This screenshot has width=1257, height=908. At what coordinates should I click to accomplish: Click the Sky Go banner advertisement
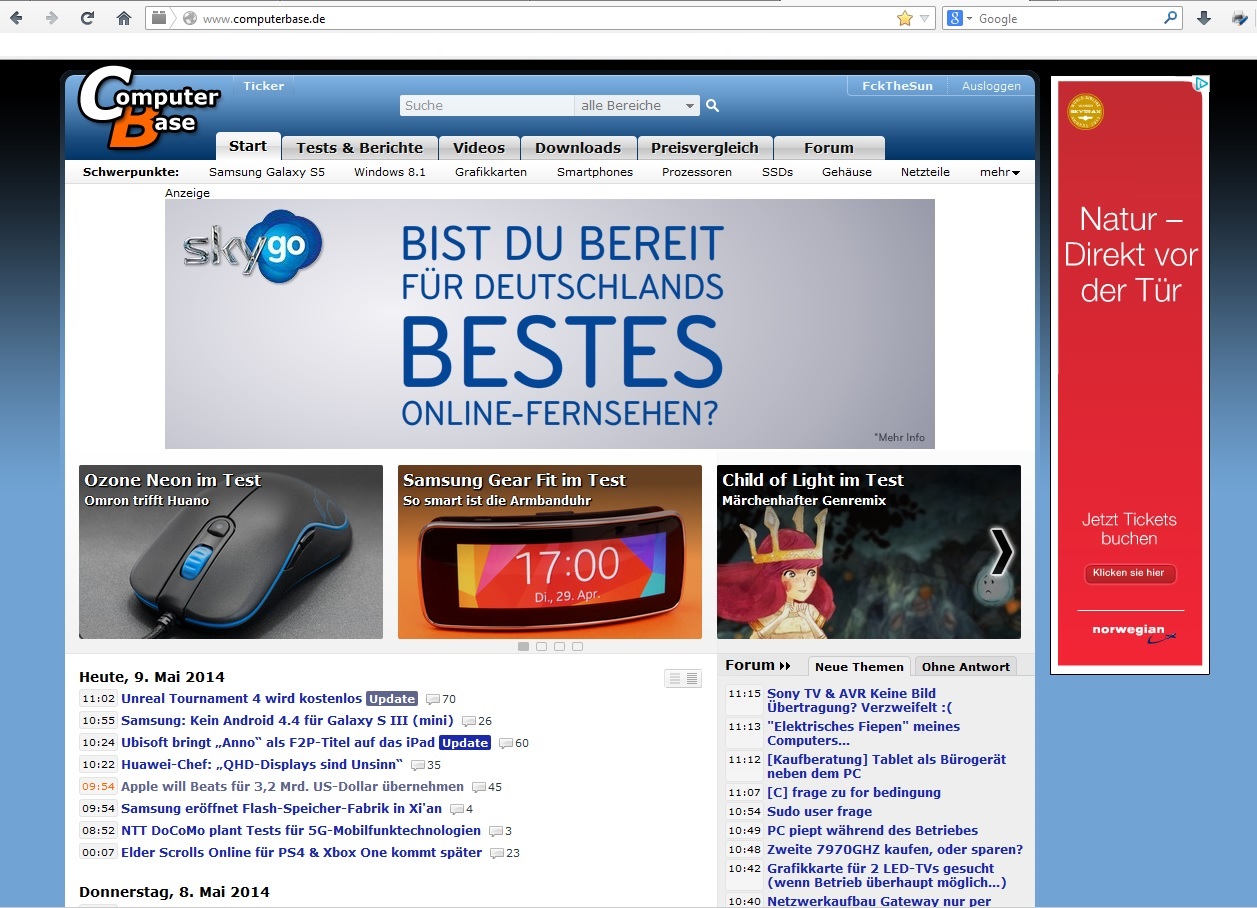(550, 324)
